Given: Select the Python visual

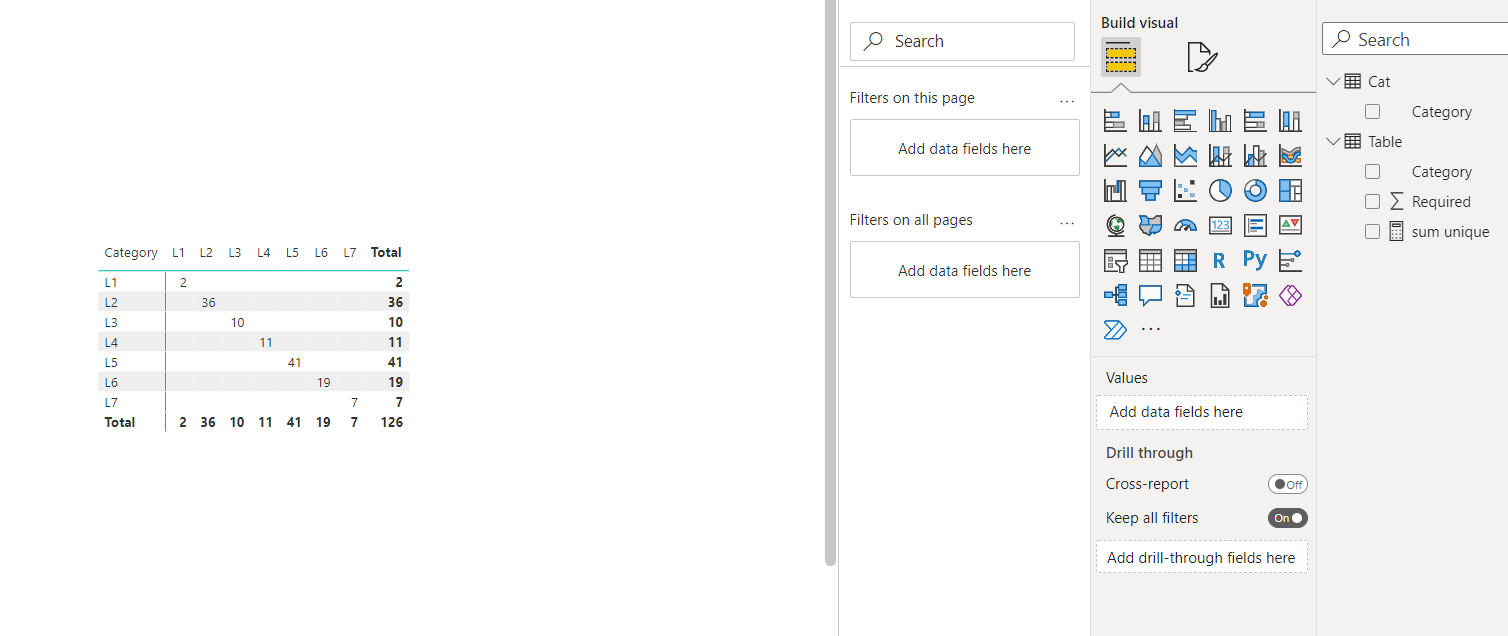Looking at the screenshot, I should pyautogui.click(x=1255, y=261).
